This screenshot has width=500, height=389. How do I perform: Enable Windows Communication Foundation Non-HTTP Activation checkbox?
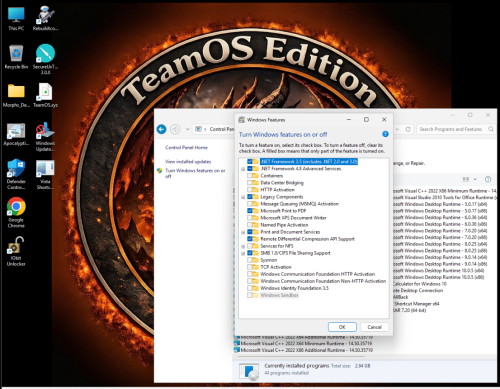click(250, 281)
